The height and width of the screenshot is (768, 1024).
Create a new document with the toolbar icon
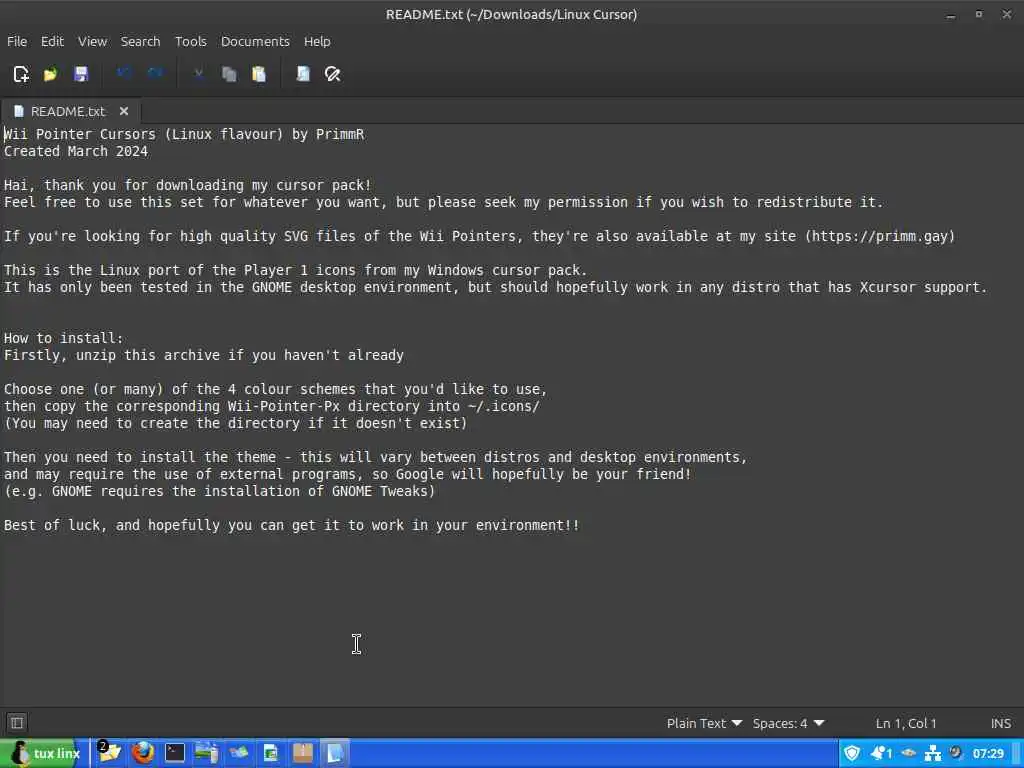pos(21,74)
